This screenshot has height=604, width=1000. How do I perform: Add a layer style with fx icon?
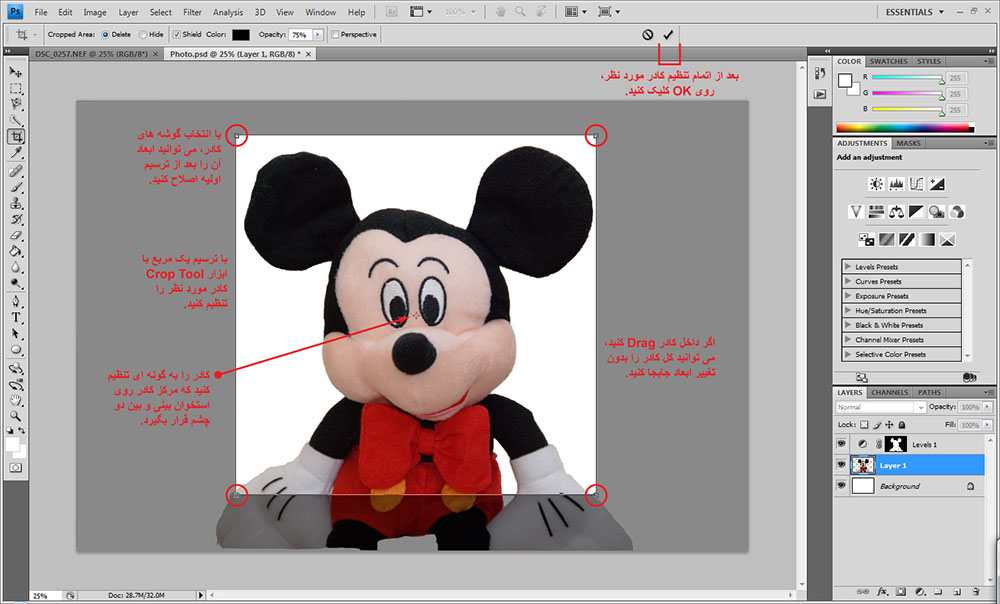coord(883,592)
